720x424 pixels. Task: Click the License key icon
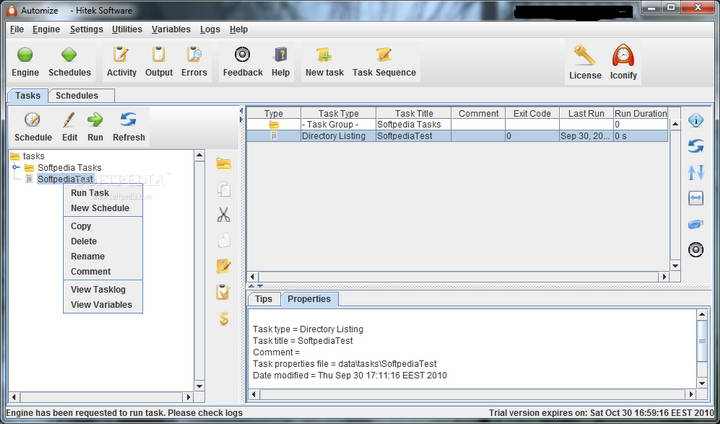coord(585,56)
